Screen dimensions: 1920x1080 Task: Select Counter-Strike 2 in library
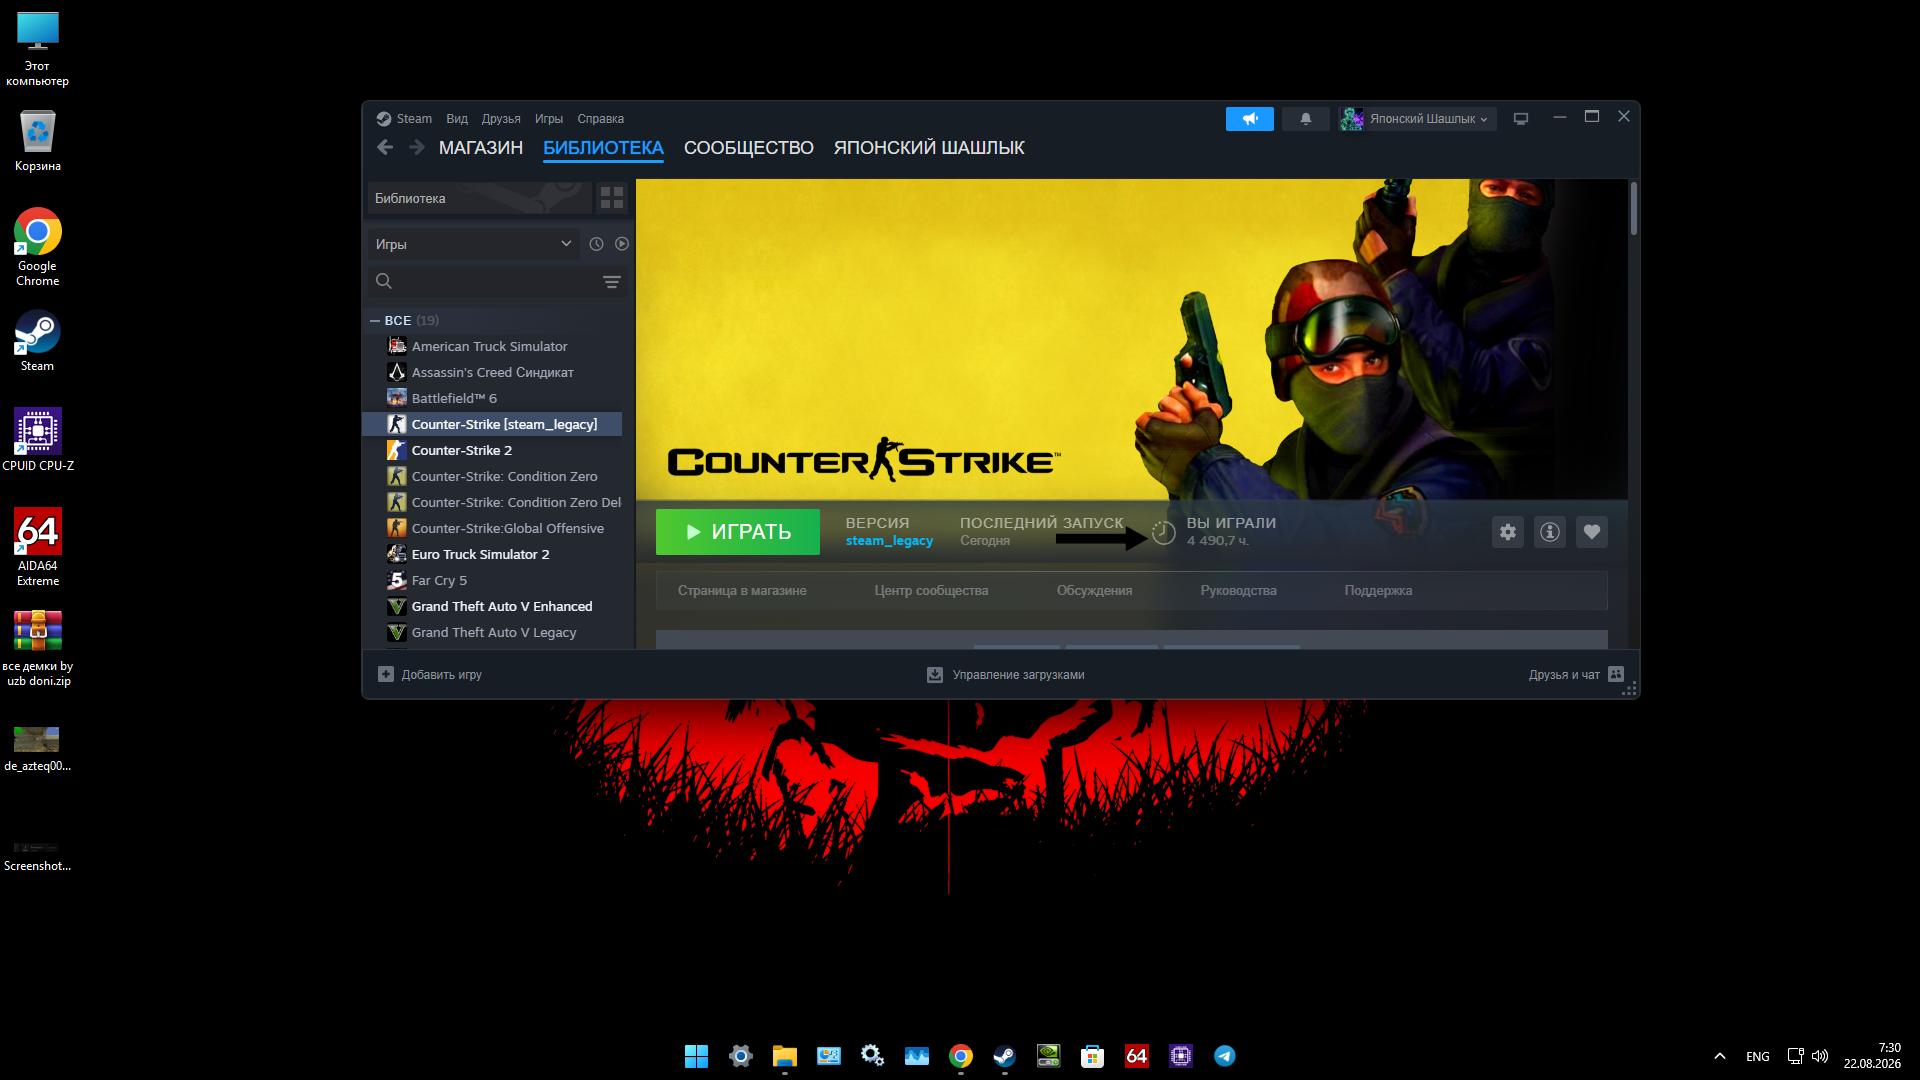click(492, 451)
